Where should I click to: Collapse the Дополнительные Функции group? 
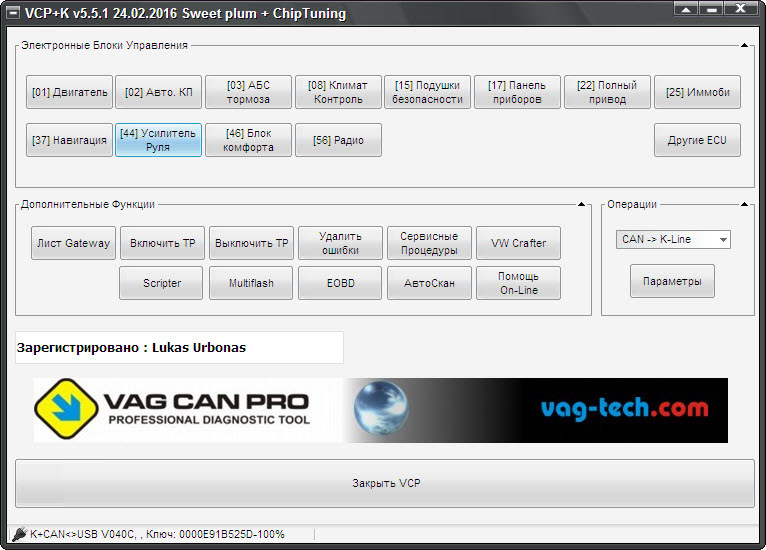coord(581,204)
